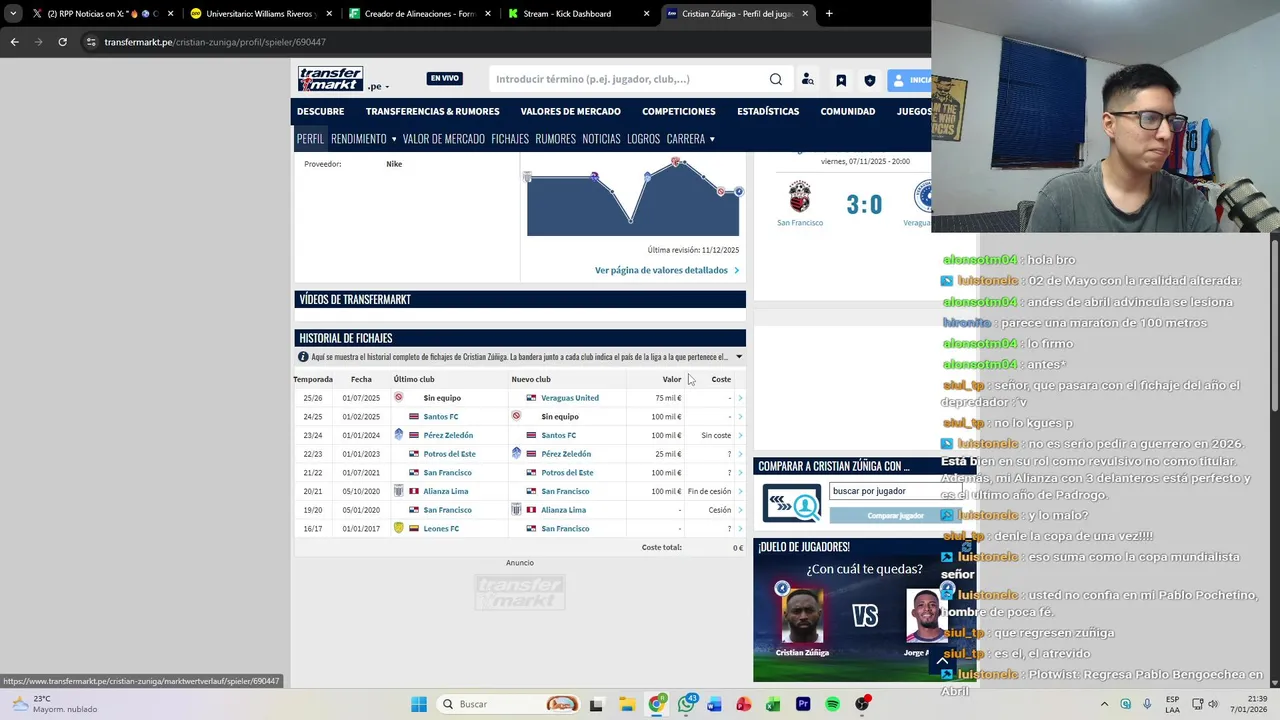Open the RUMORES tab
The width and height of the screenshot is (1280, 720).
tap(555, 139)
